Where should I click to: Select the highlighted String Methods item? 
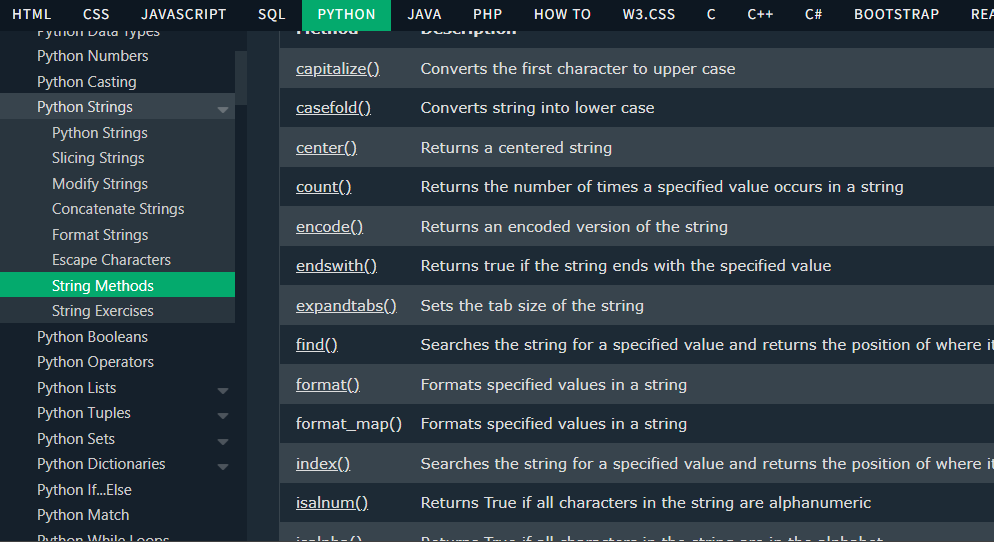[117, 285]
